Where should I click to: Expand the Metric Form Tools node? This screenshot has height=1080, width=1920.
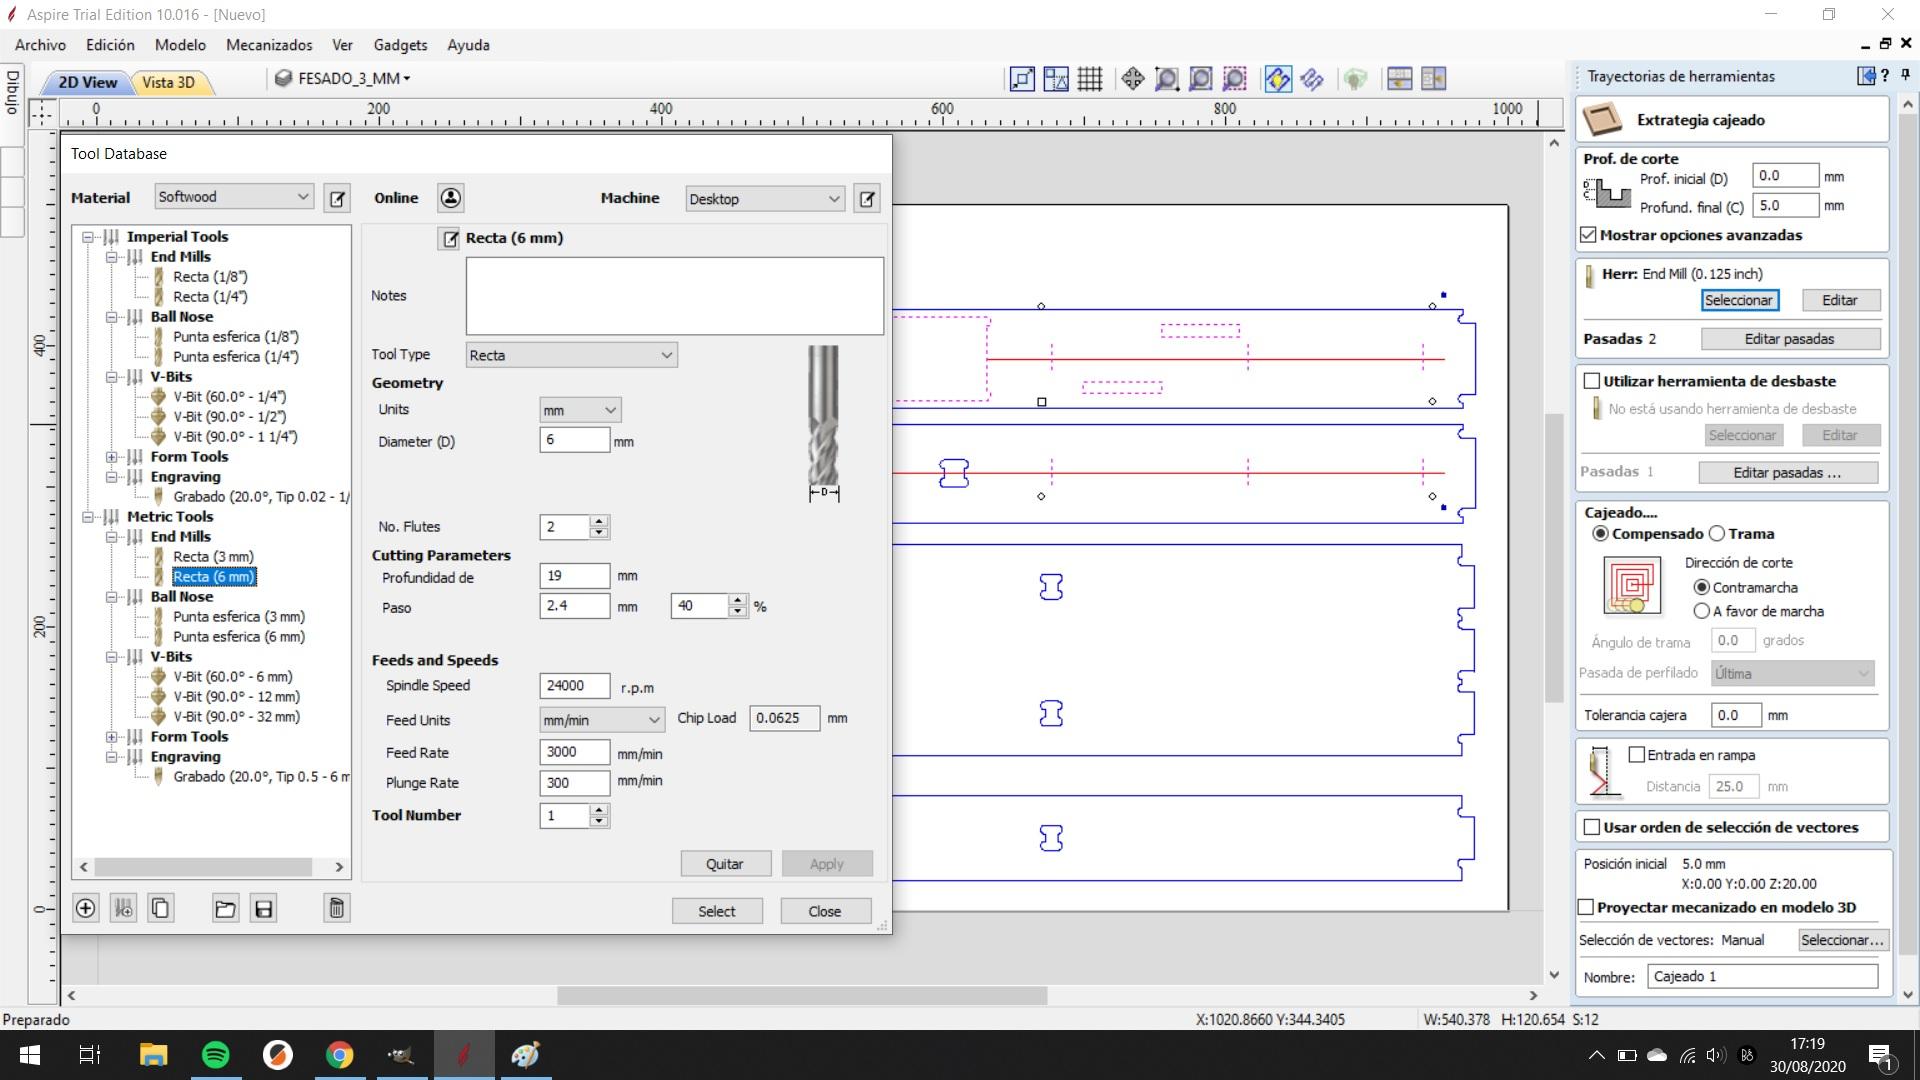click(112, 737)
